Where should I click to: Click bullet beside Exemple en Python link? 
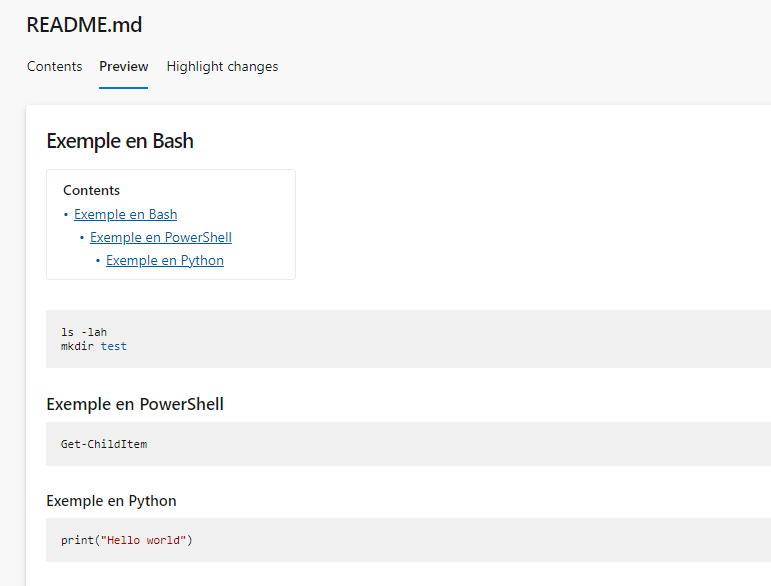point(98,260)
